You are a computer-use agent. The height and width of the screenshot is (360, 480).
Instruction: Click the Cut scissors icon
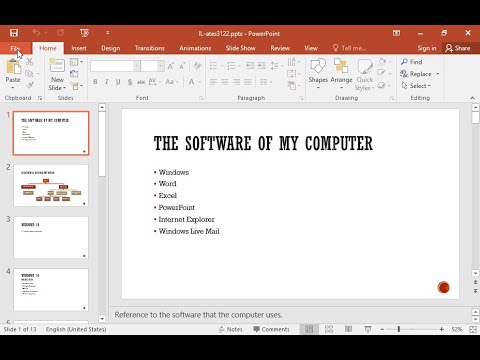30,61
